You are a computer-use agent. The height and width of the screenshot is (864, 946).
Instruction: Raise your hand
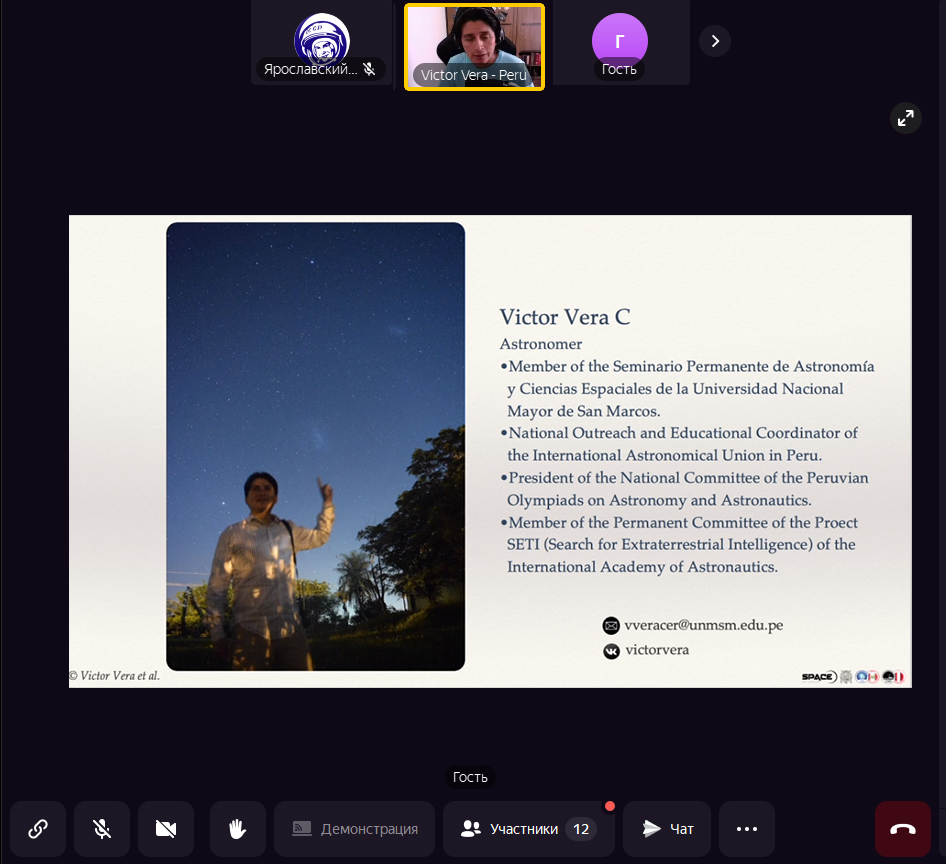click(x=238, y=829)
